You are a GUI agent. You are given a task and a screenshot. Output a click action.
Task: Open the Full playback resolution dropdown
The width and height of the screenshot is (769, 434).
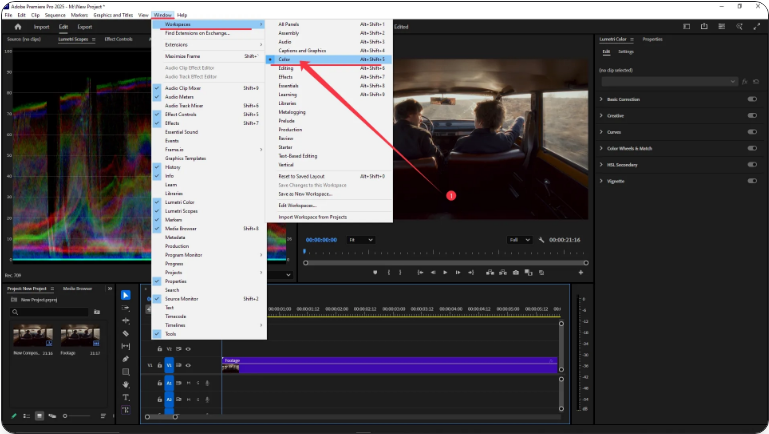coord(520,240)
